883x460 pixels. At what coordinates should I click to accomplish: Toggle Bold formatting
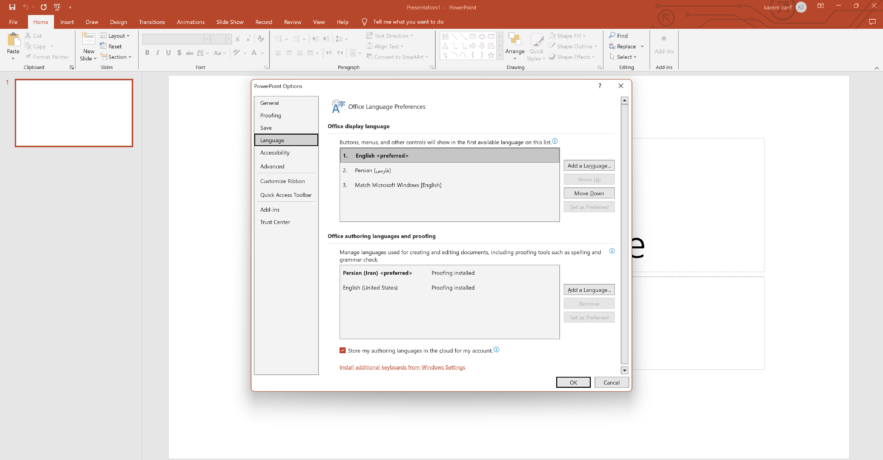point(147,53)
